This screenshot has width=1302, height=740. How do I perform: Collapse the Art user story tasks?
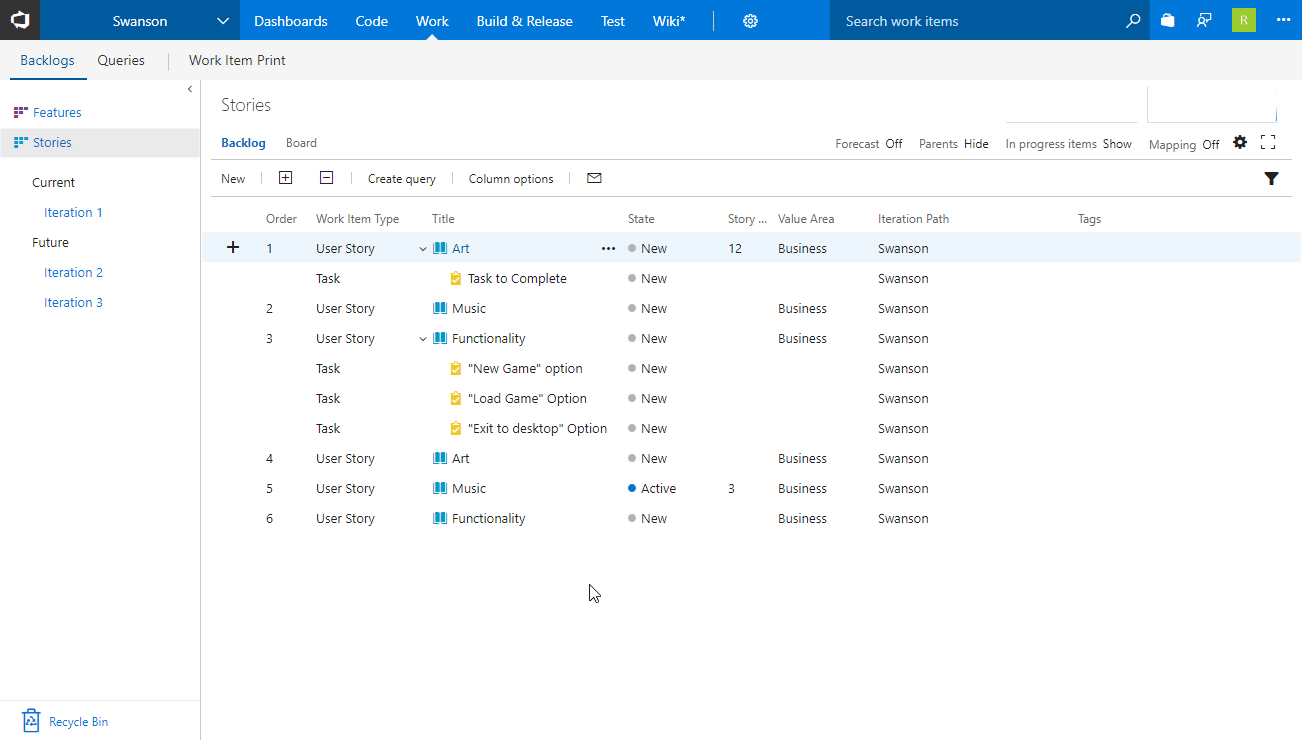[422, 247]
